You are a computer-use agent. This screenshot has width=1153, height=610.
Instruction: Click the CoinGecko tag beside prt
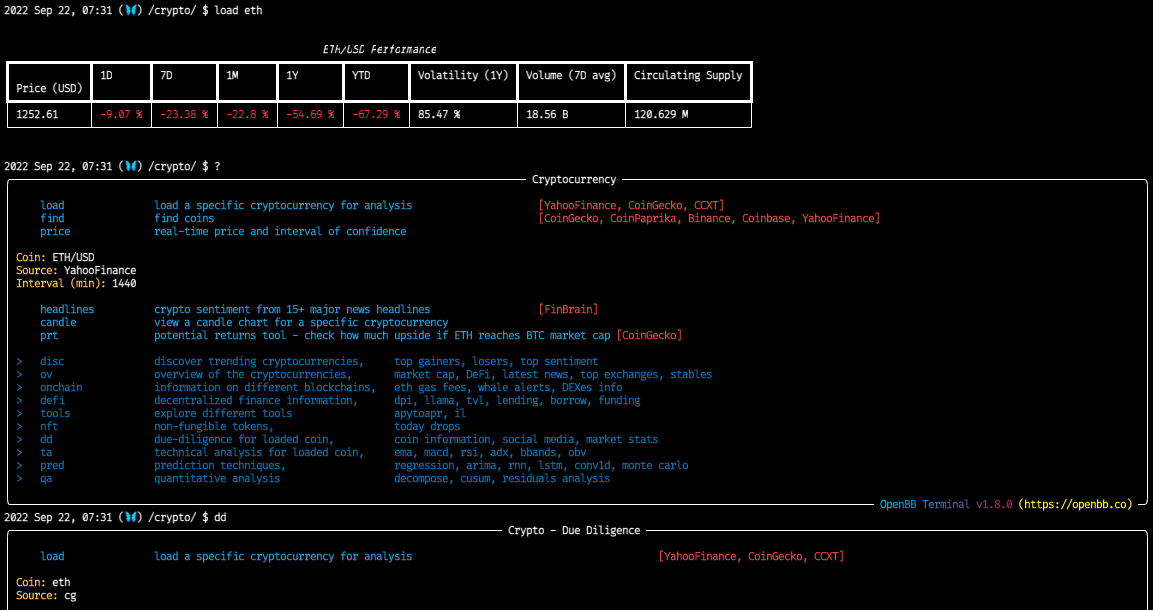point(649,334)
